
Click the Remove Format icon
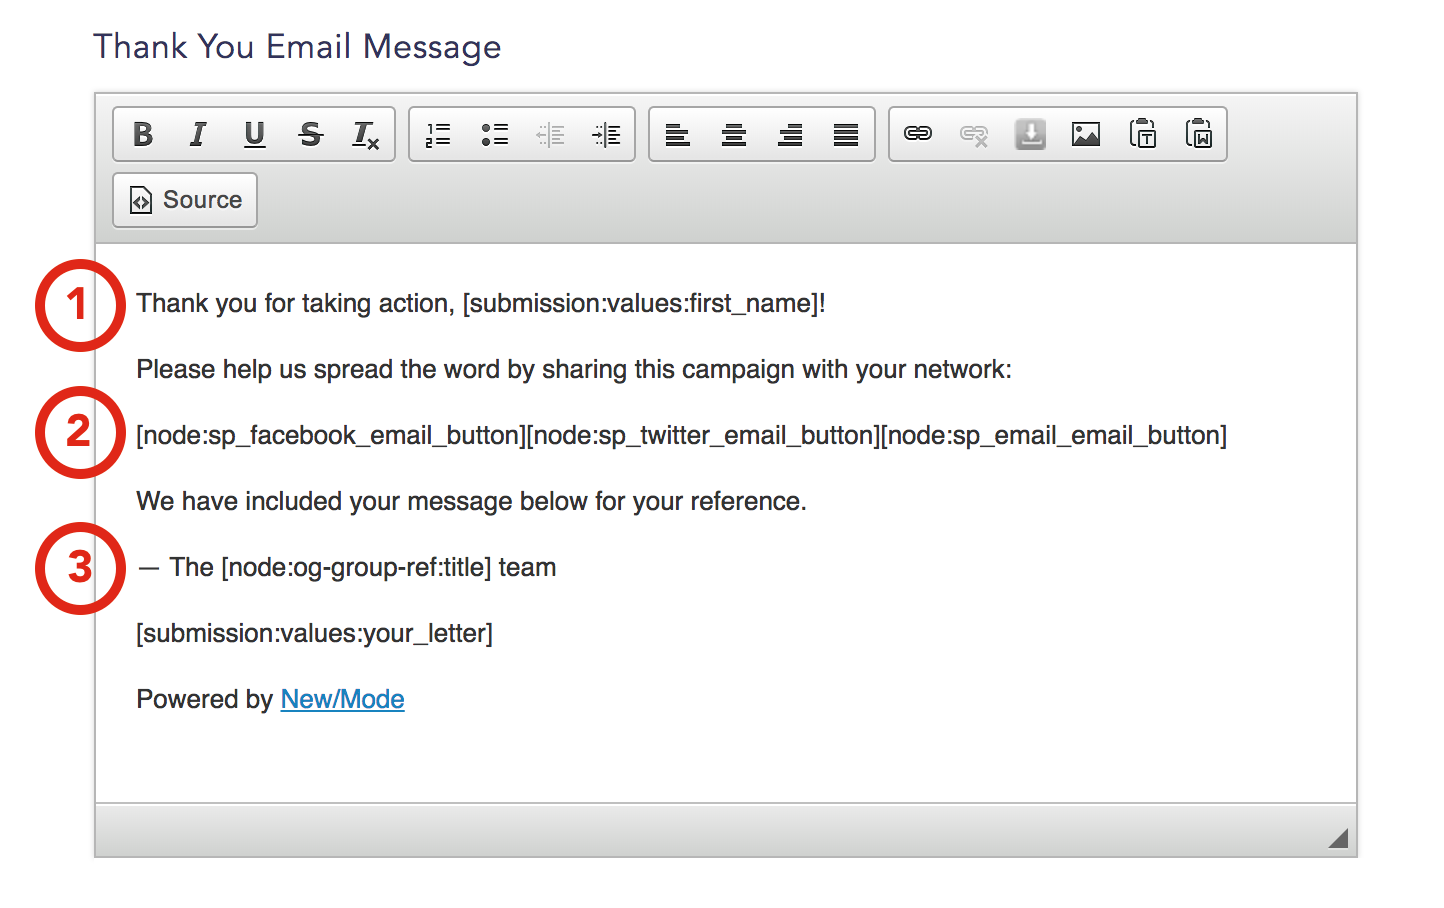coord(366,134)
